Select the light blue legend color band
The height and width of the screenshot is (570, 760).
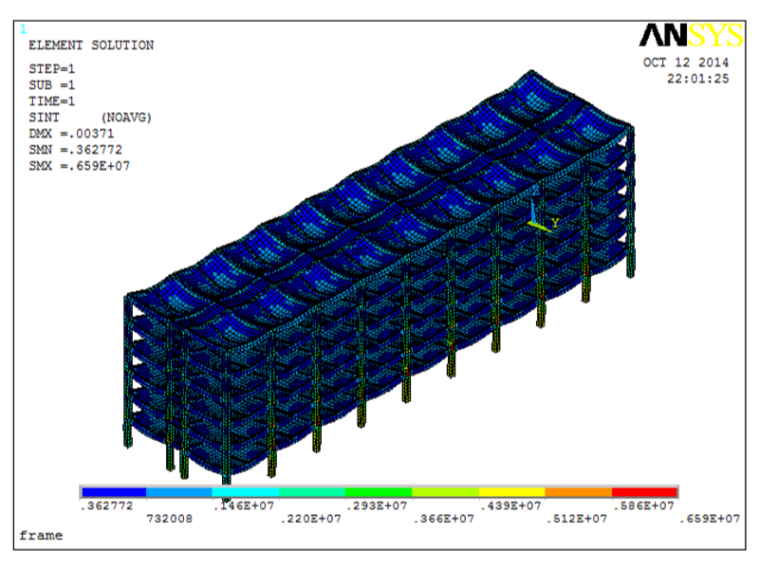point(179,492)
